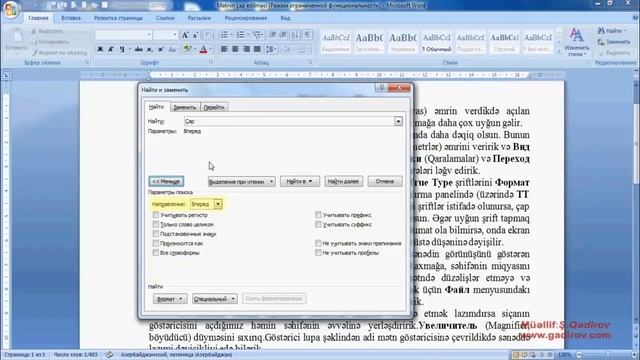Click the << Меньше button
The height and width of the screenshot is (360, 640).
[x=166, y=181]
